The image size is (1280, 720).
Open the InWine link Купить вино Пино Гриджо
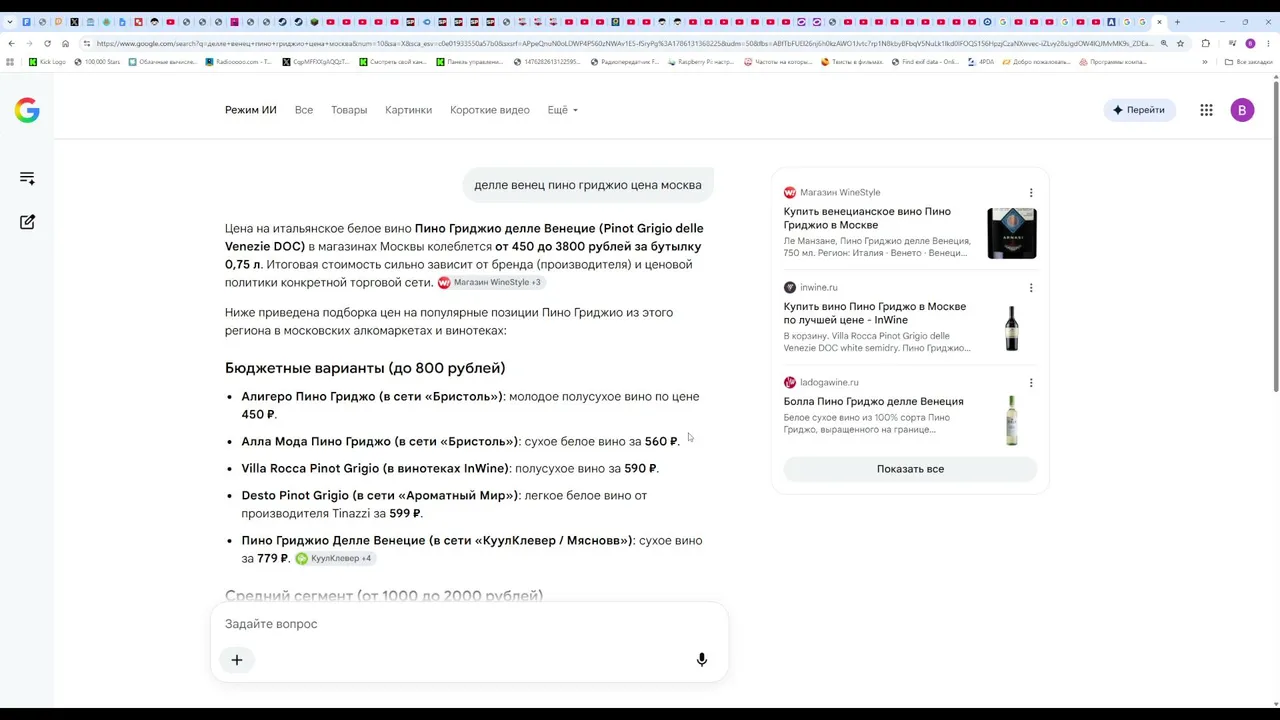click(875, 313)
